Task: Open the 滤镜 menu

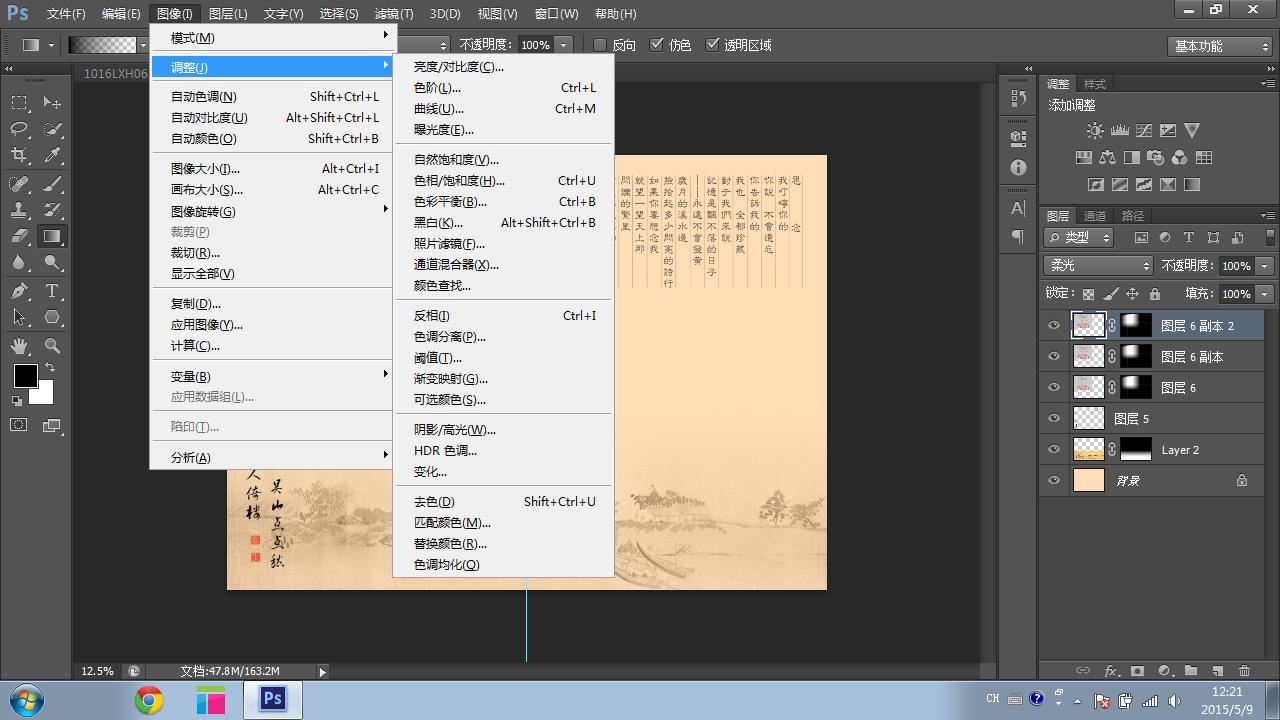Action: point(393,14)
